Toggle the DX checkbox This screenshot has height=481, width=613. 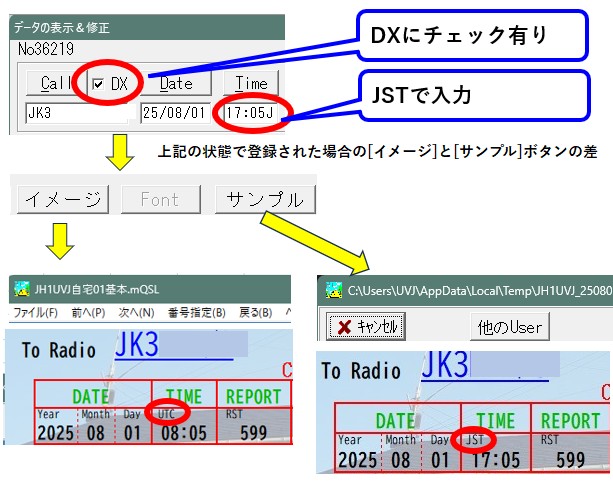point(98,83)
